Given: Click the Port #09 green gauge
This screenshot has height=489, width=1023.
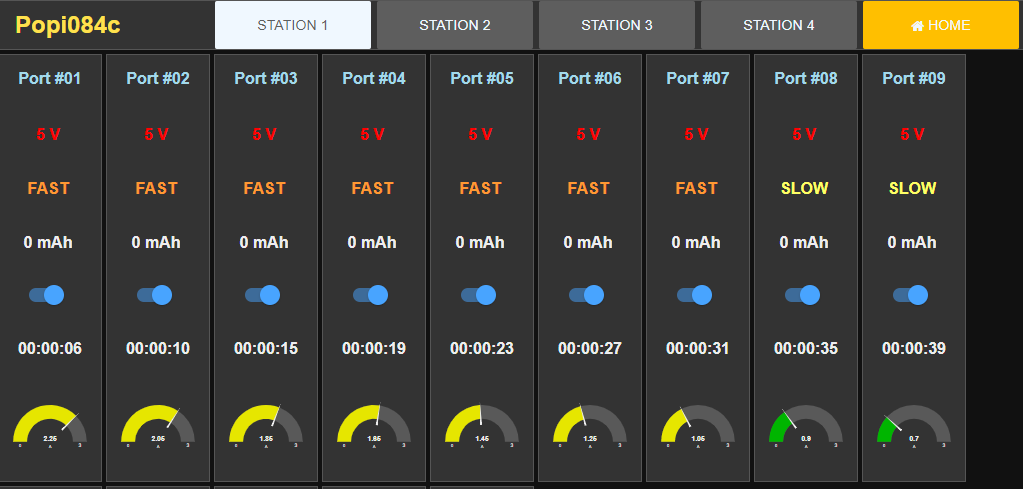Looking at the screenshot, I should 914,425.
